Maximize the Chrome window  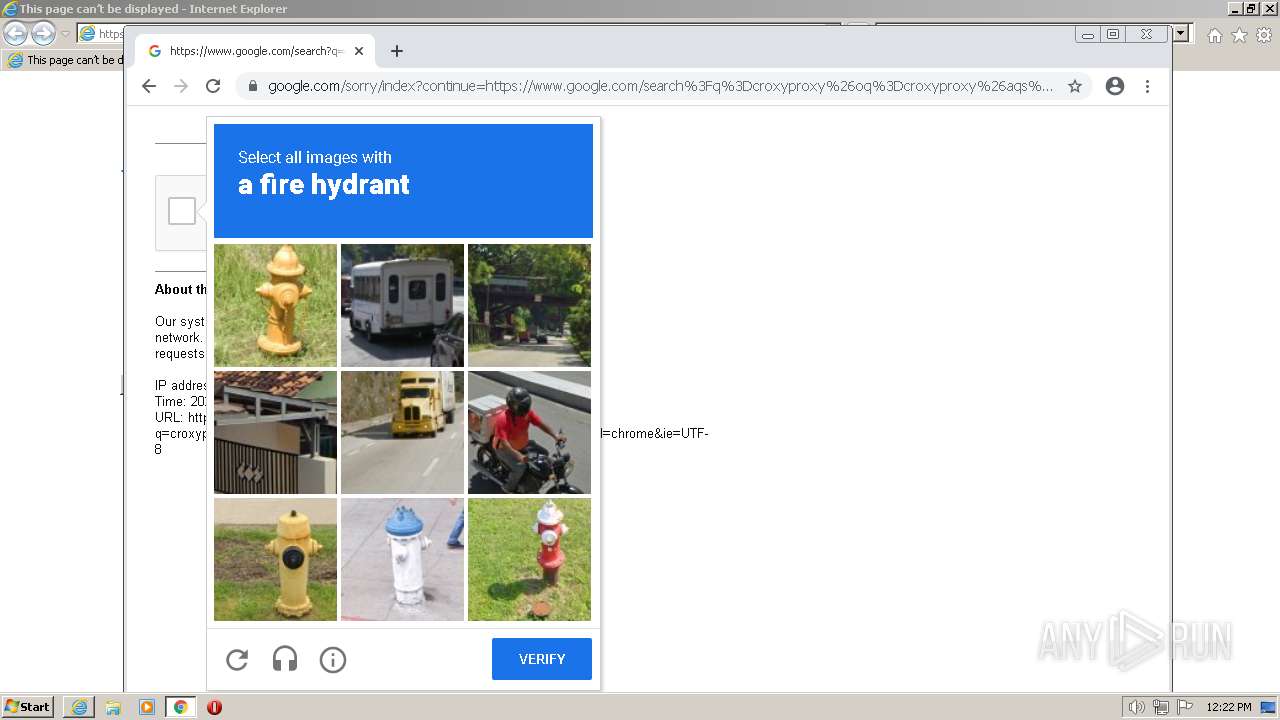click(1113, 34)
